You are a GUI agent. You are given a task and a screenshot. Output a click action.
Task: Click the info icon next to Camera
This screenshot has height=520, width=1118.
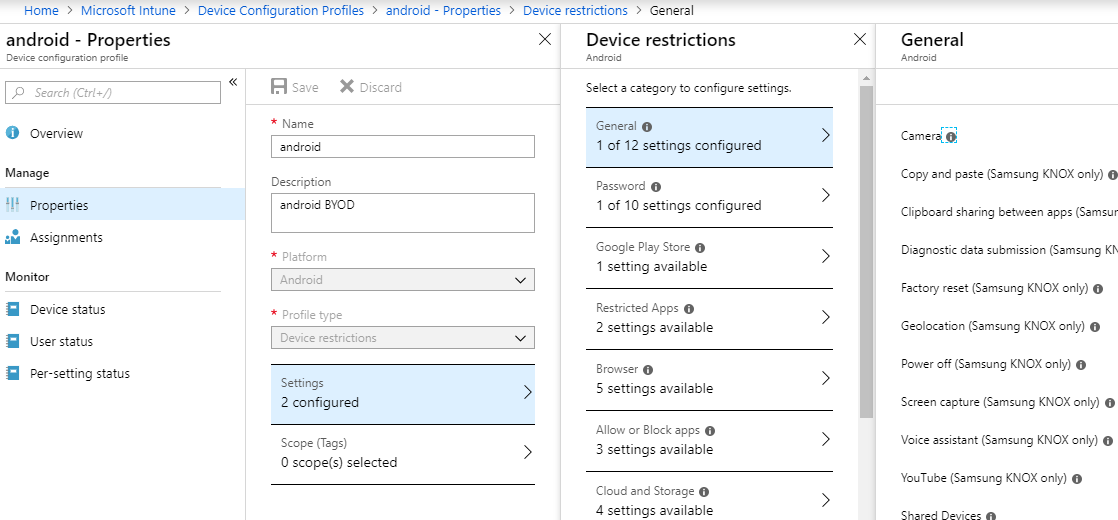(950, 136)
